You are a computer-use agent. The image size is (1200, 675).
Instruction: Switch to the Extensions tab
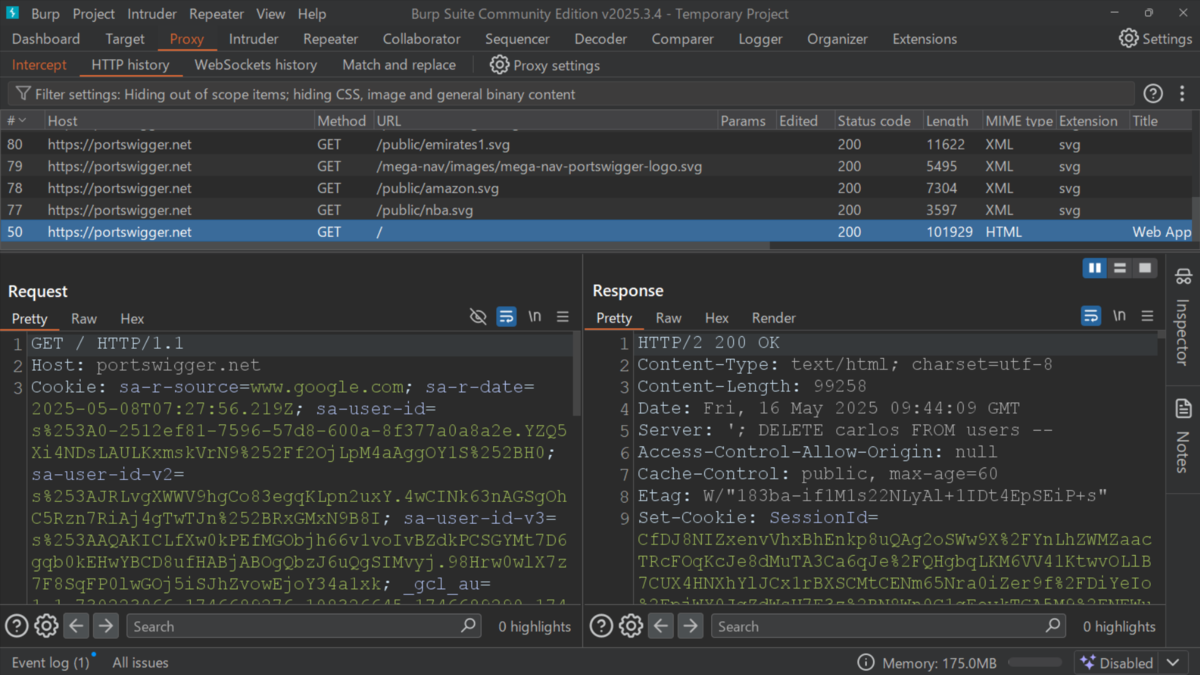pos(924,39)
